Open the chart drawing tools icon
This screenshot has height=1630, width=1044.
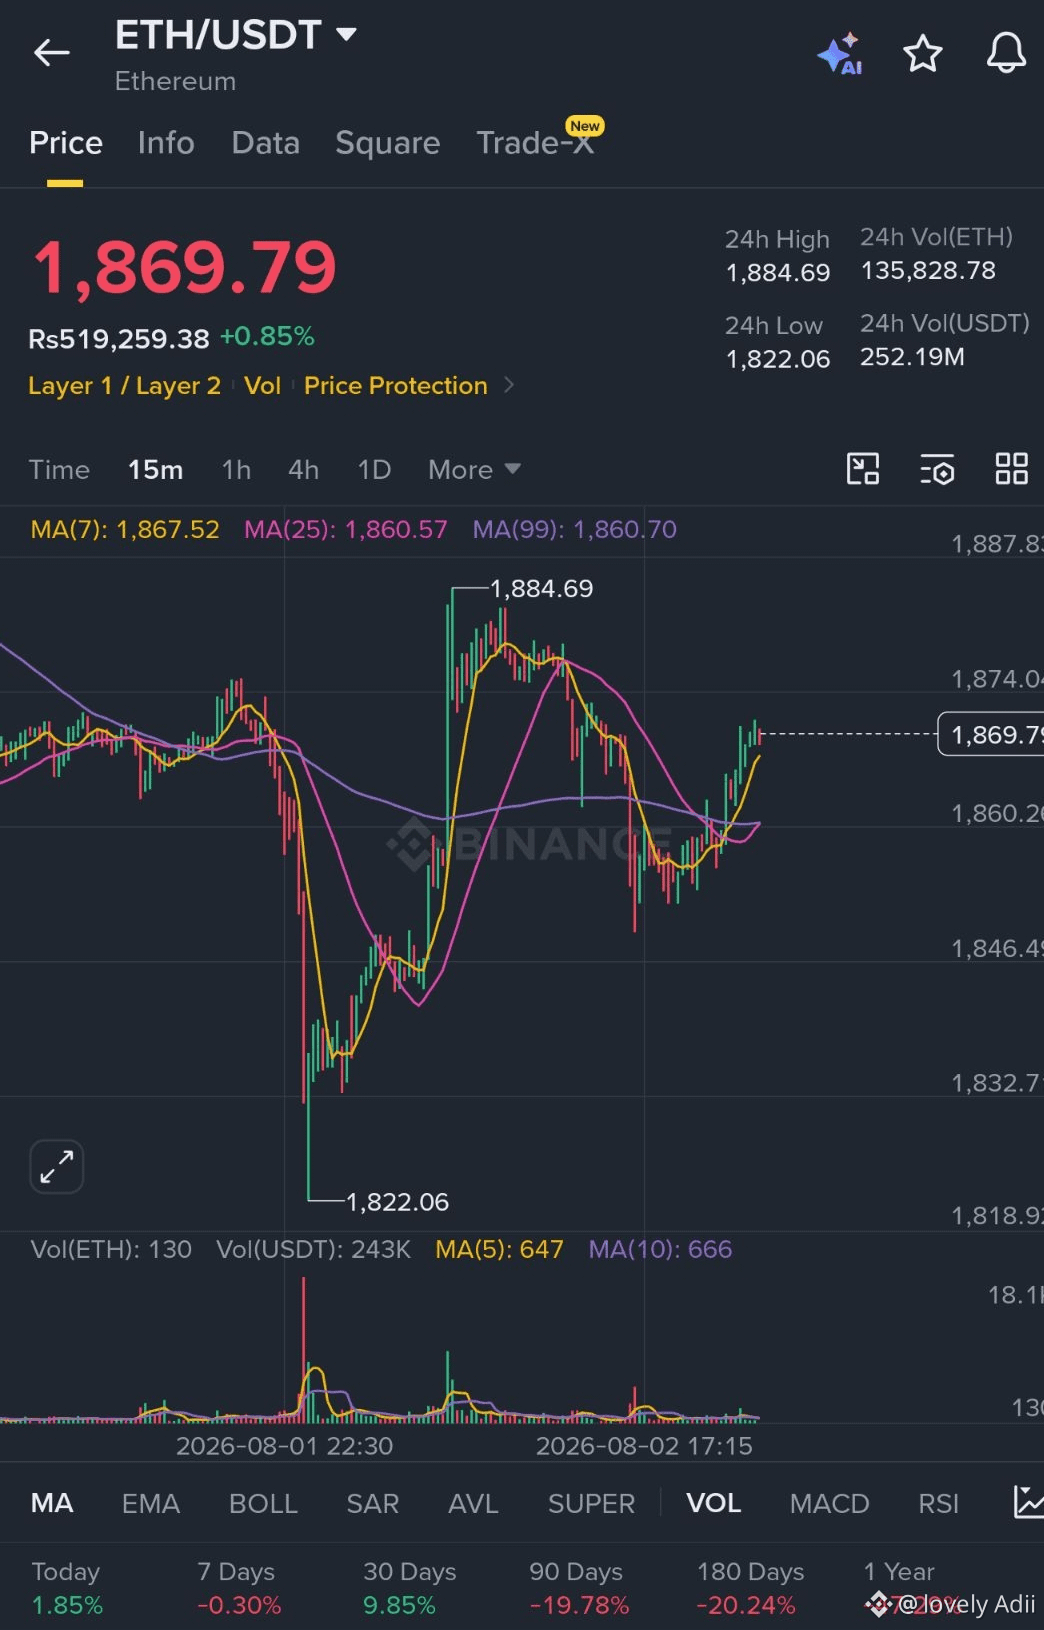862,469
